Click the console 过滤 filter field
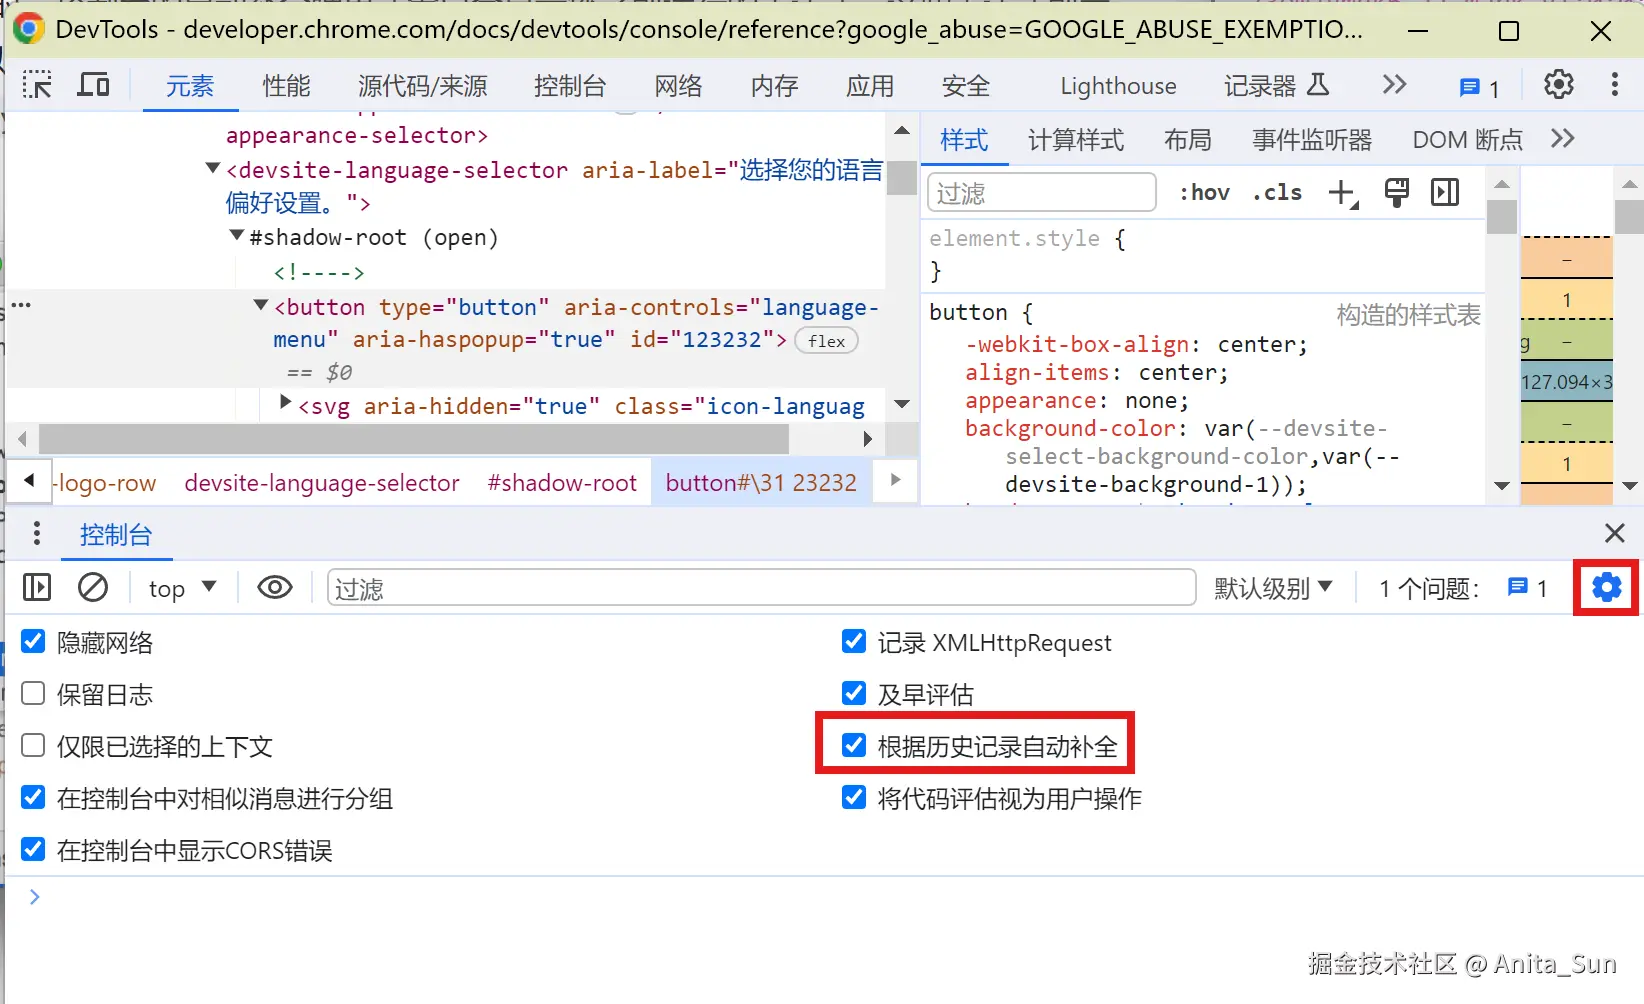 point(762,588)
